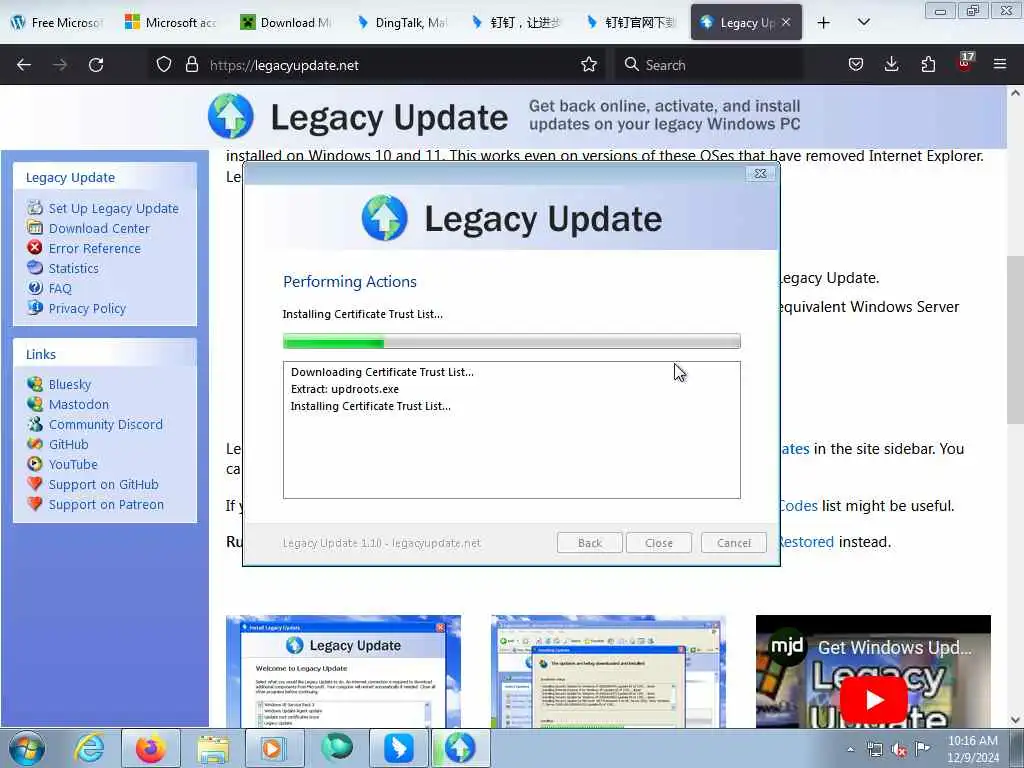Click the Close button in installer
The width and height of the screenshot is (1024, 768).
658,543
